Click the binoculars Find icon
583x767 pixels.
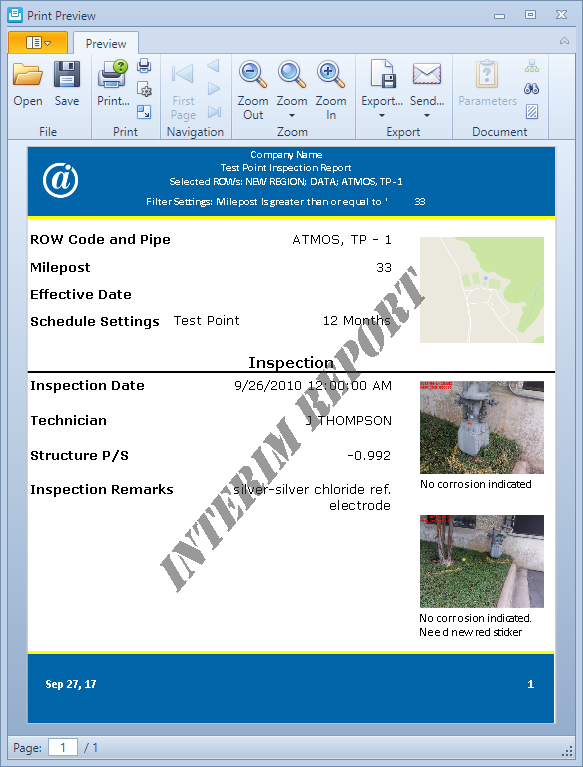tap(532, 89)
